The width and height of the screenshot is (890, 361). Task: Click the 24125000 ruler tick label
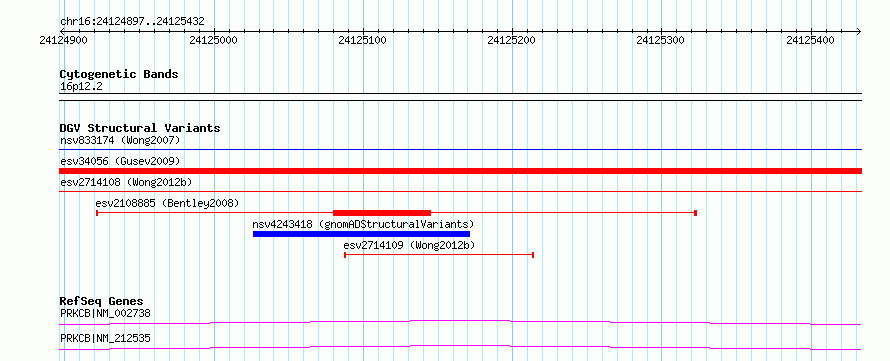[214, 40]
